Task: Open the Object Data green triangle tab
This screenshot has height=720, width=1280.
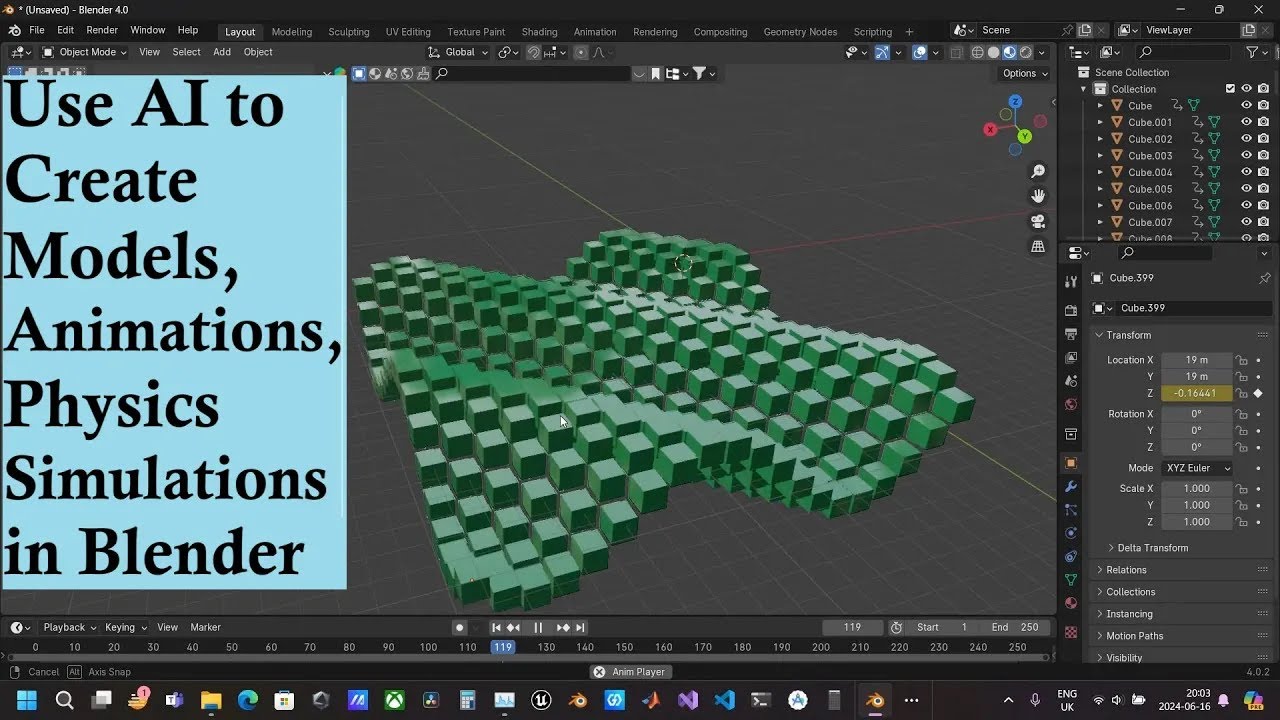Action: coord(1071,580)
